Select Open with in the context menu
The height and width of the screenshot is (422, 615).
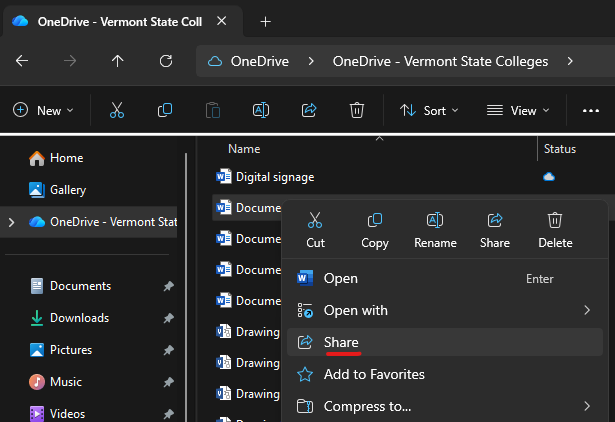445,310
